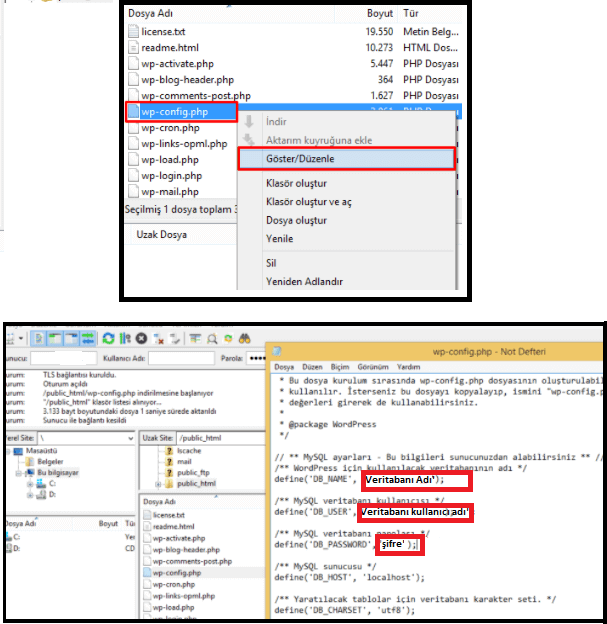
Task: Click Klasör oluştur in the context menu
Action: coord(296,183)
